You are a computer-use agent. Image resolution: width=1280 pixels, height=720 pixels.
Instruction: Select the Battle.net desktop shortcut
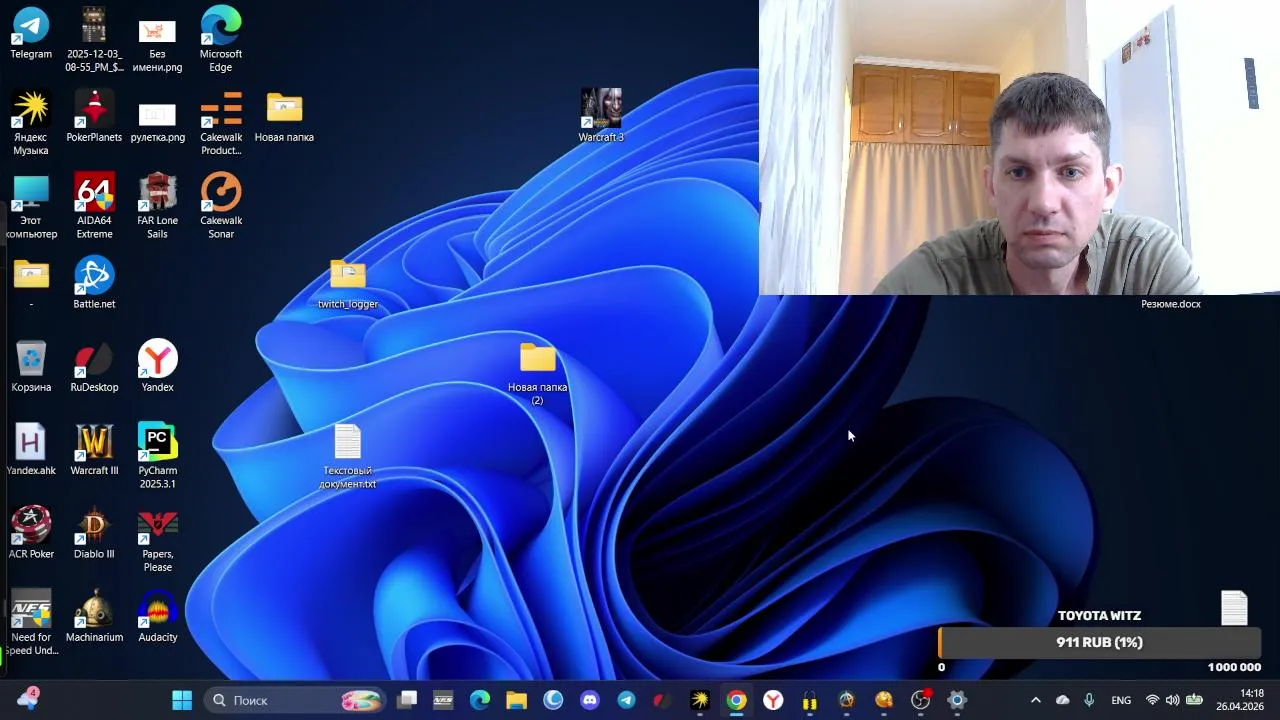point(94,283)
